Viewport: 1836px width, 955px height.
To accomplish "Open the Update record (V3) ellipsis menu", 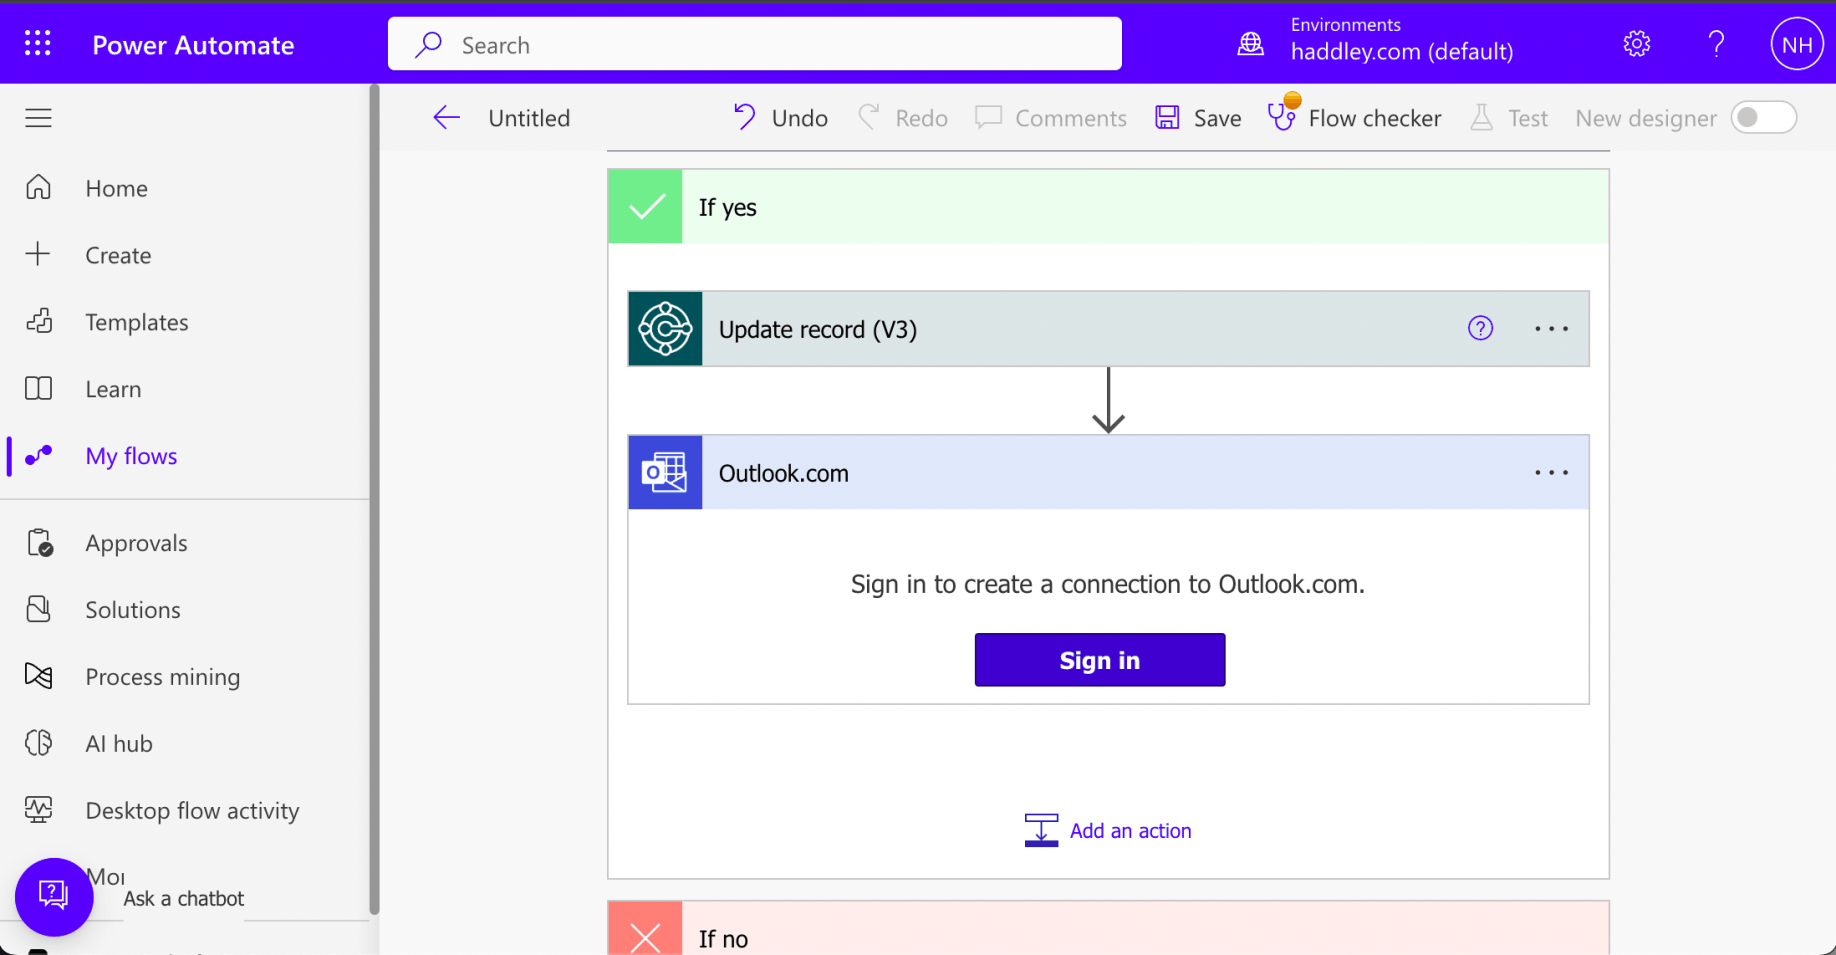I will [x=1551, y=329].
